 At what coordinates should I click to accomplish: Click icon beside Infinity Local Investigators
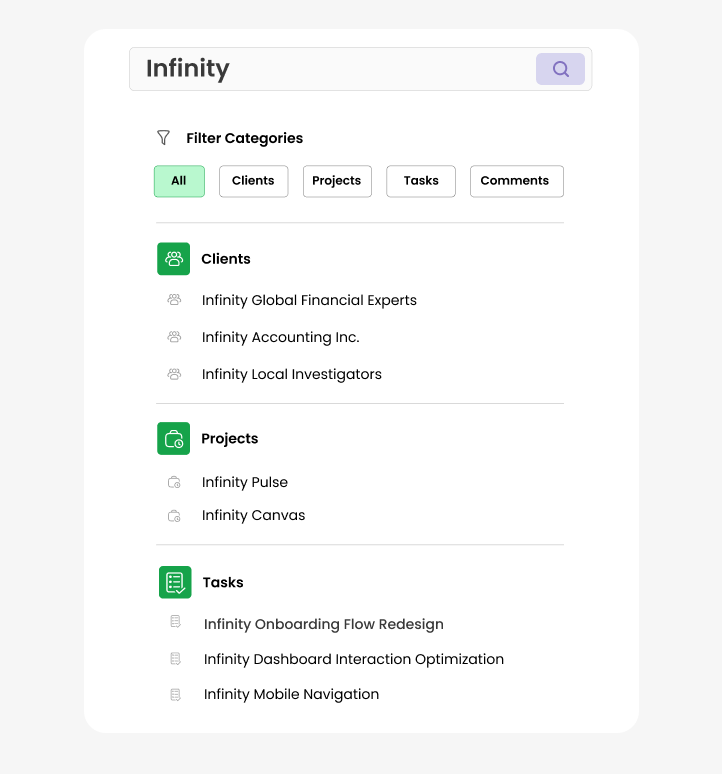tap(174, 374)
